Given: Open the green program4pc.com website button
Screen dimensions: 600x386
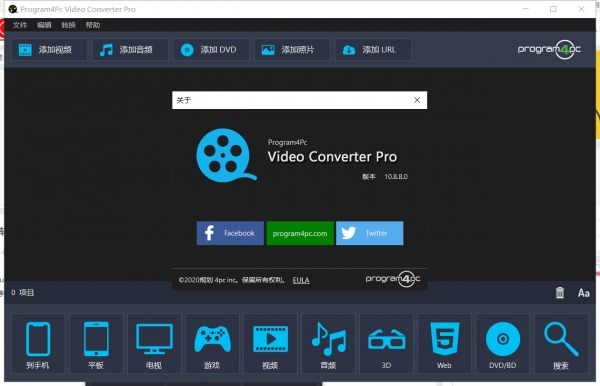Looking at the screenshot, I should tap(300, 233).
